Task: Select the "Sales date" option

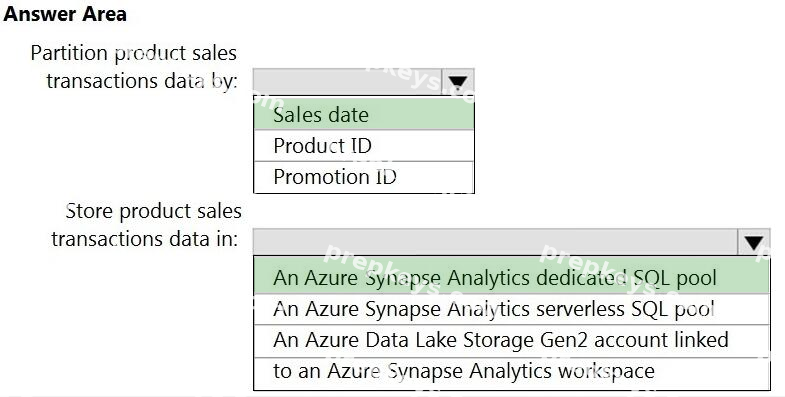Action: point(363,114)
